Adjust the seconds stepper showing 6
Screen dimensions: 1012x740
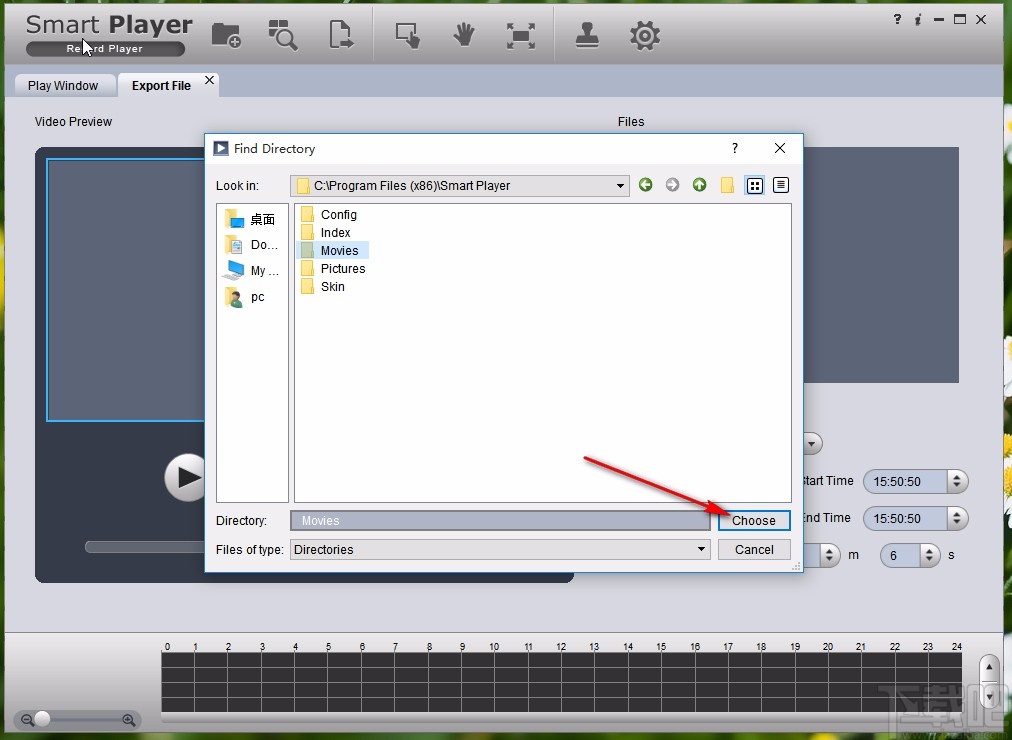coord(929,555)
